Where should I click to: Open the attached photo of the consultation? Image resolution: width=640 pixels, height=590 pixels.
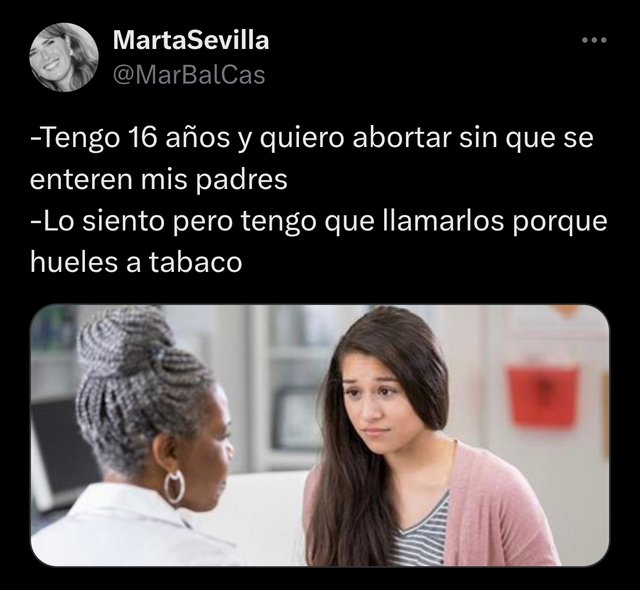pos(320,435)
